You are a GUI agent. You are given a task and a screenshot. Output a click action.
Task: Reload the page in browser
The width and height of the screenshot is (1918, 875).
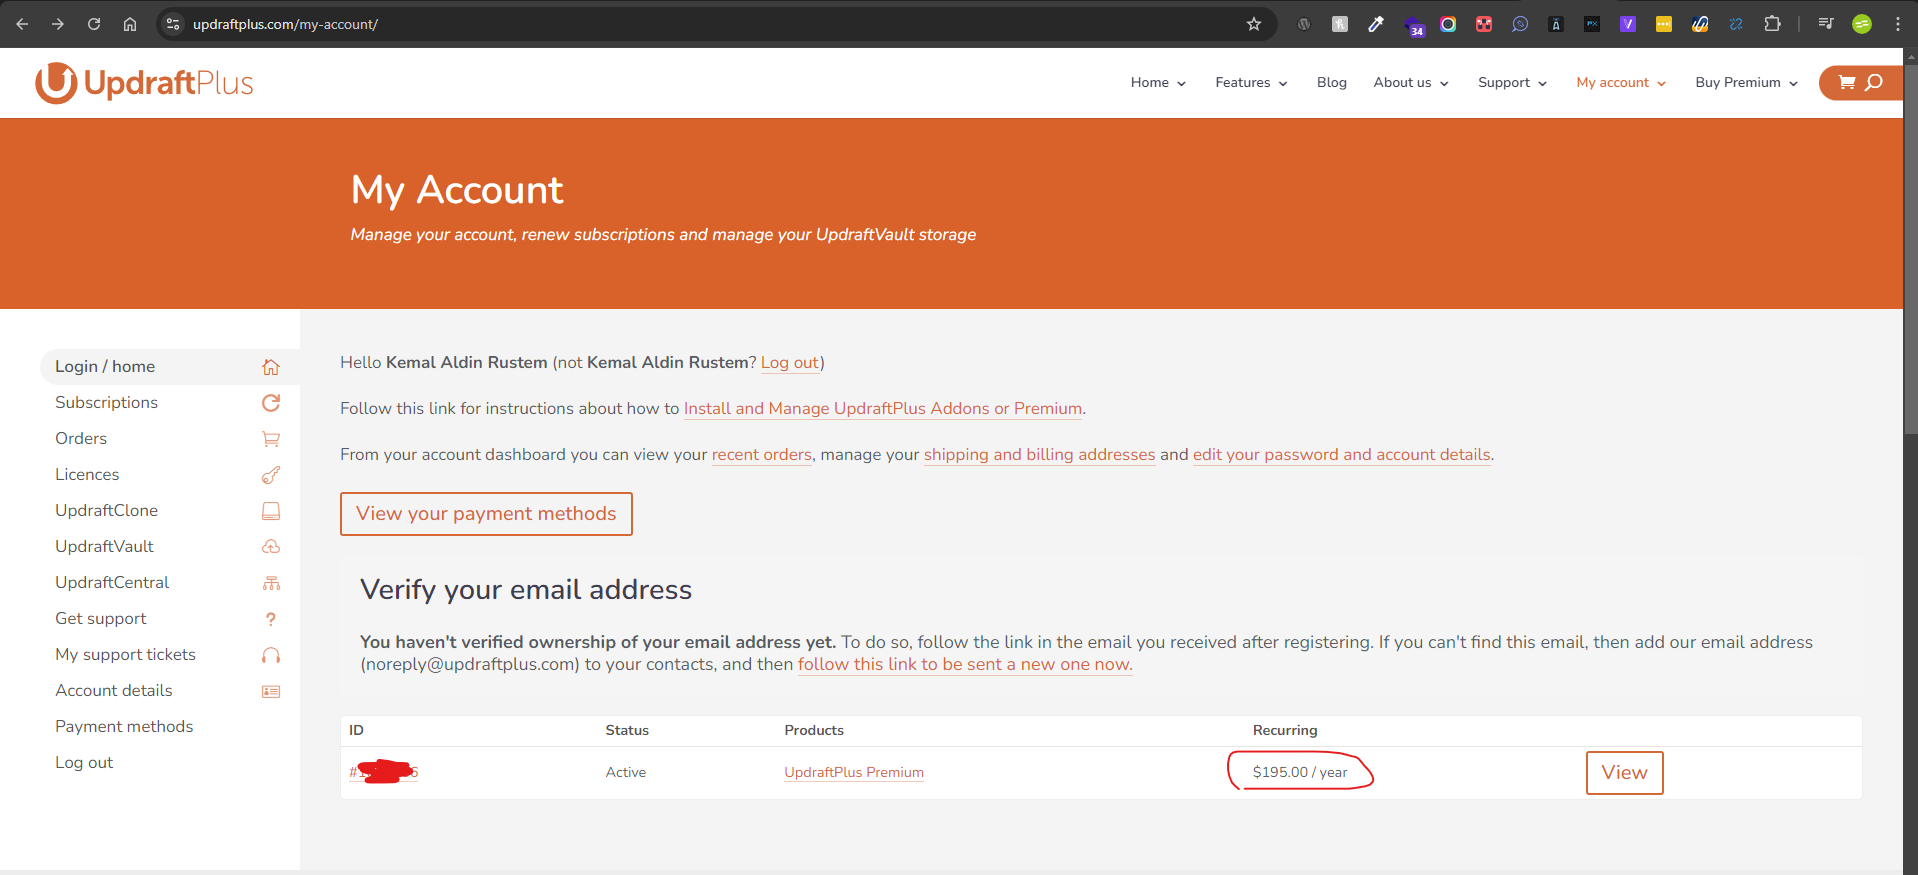coord(94,24)
